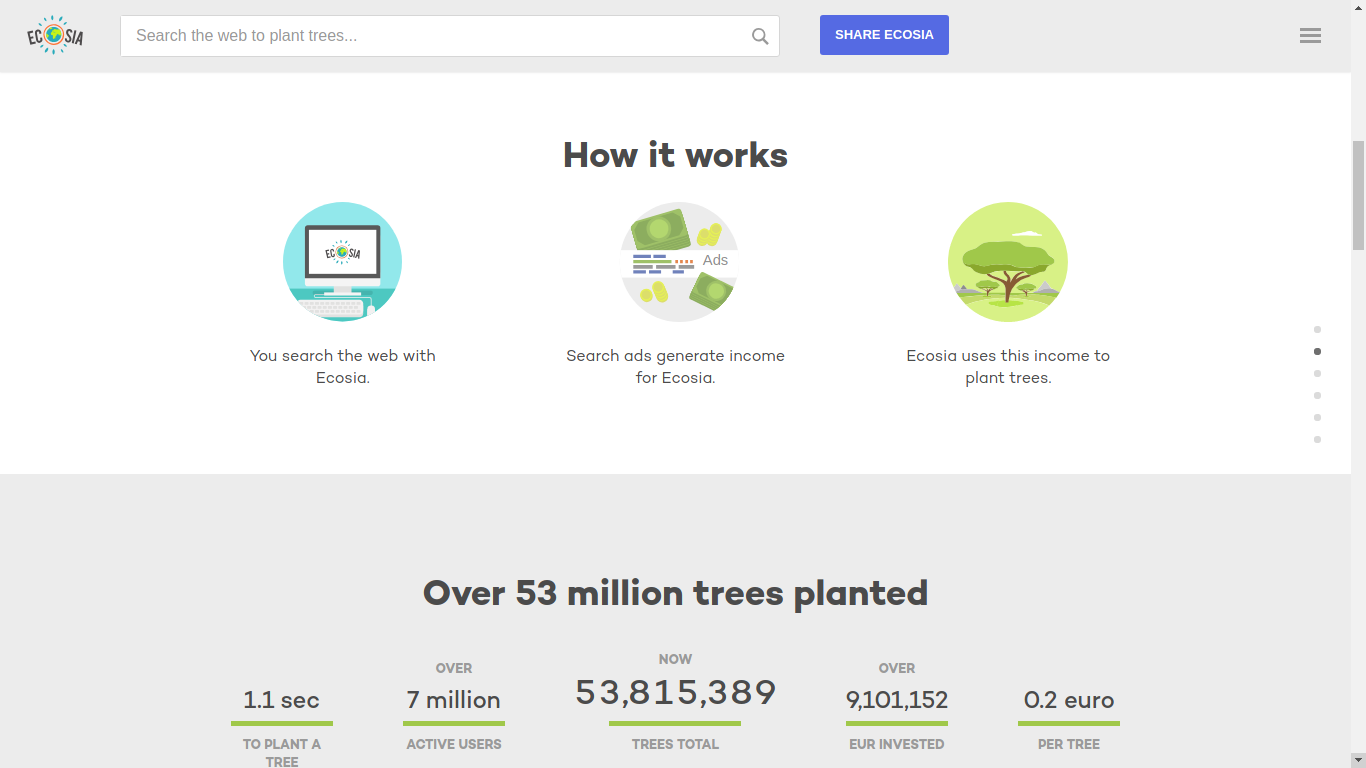Open the hamburger menu

tap(1310, 36)
